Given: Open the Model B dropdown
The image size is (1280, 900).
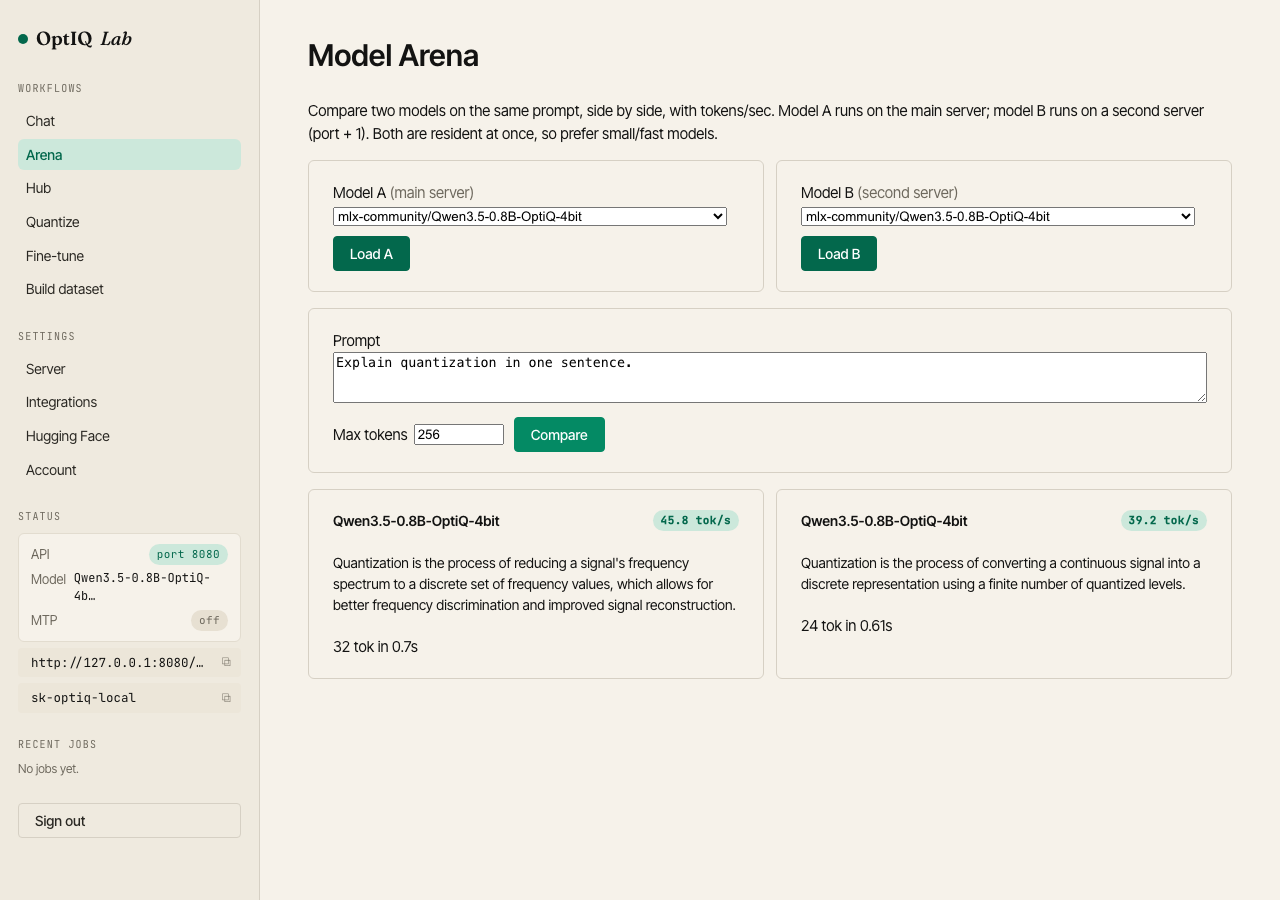Looking at the screenshot, I should pyautogui.click(x=998, y=216).
